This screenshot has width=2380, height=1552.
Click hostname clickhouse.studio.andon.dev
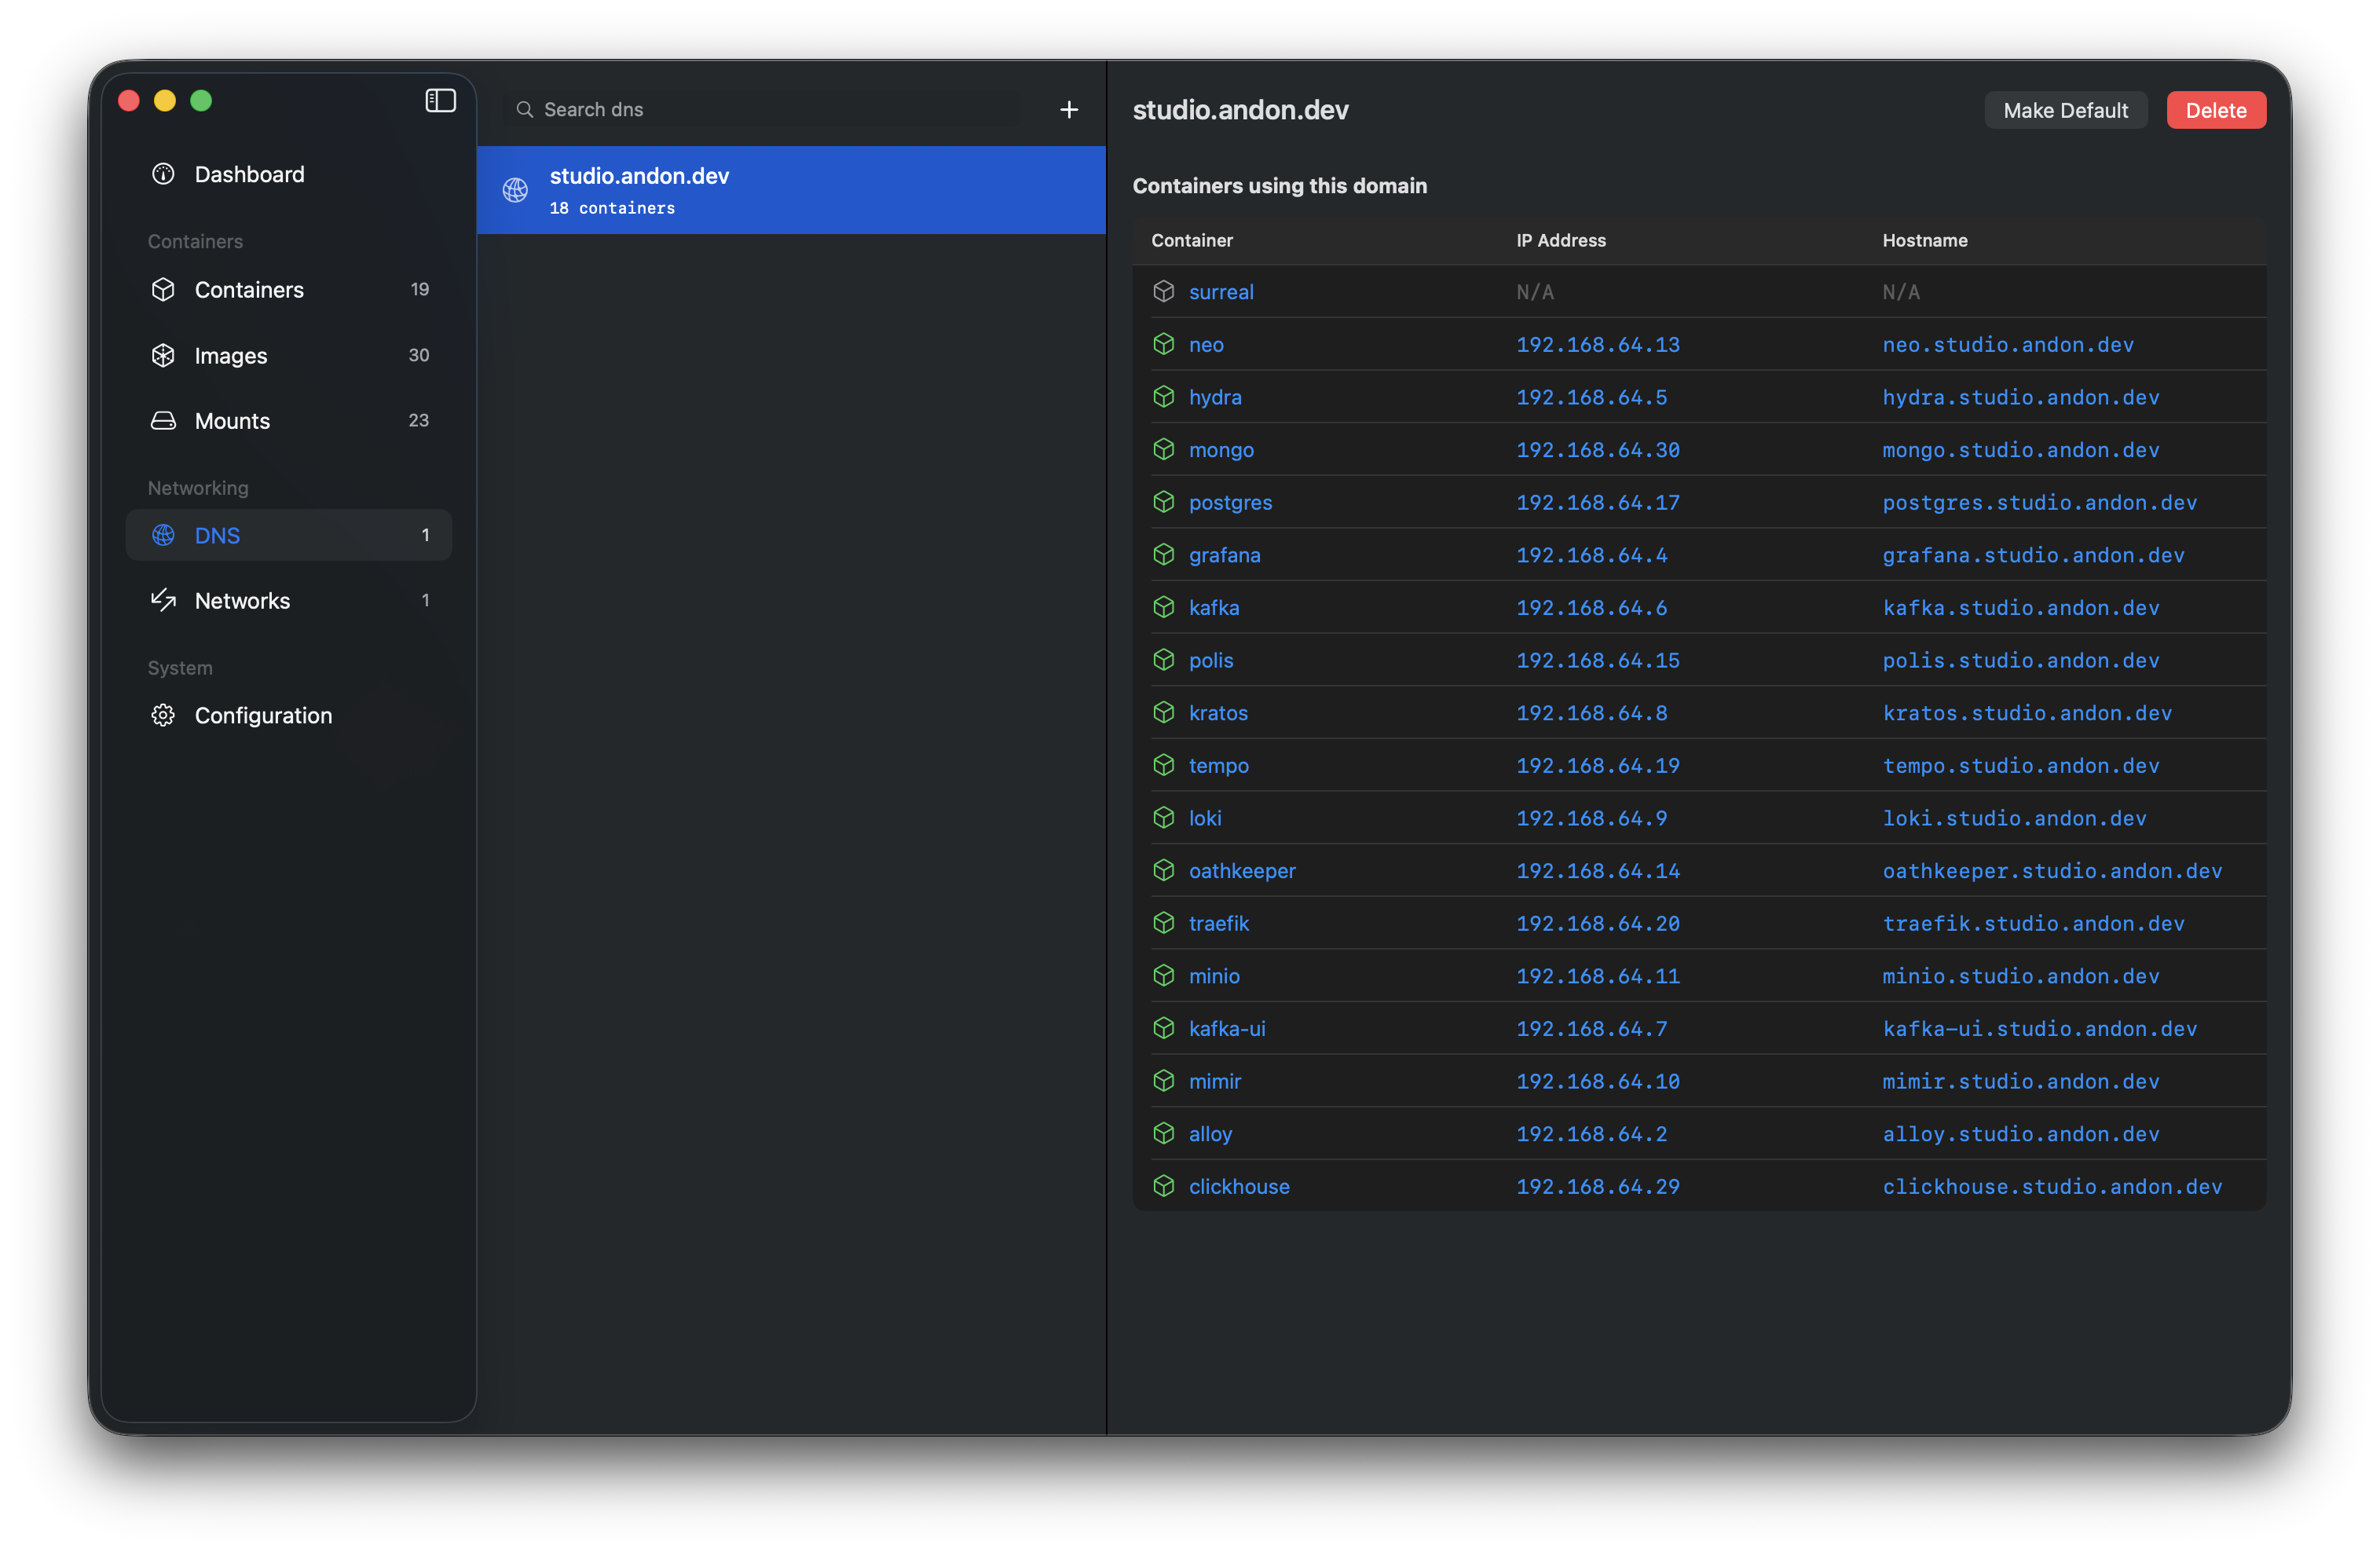(x=2052, y=1186)
